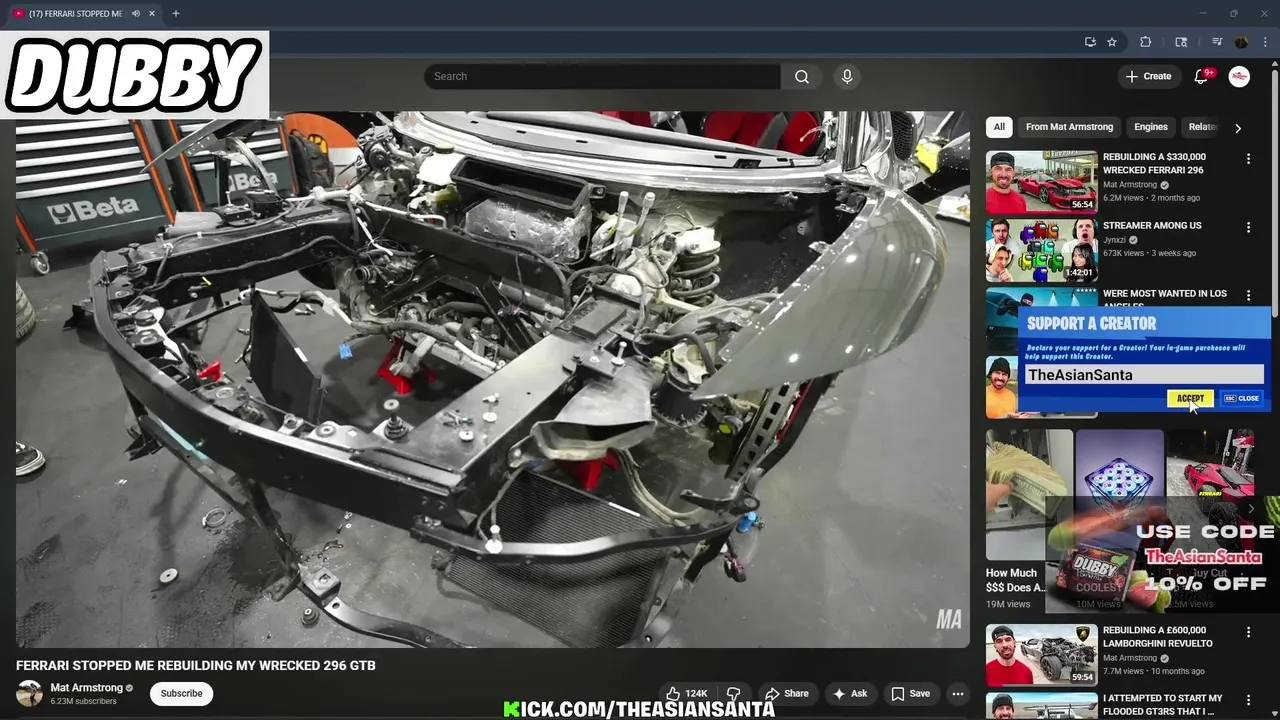Click the Ask button
This screenshot has height=720, width=1280.
pos(850,694)
